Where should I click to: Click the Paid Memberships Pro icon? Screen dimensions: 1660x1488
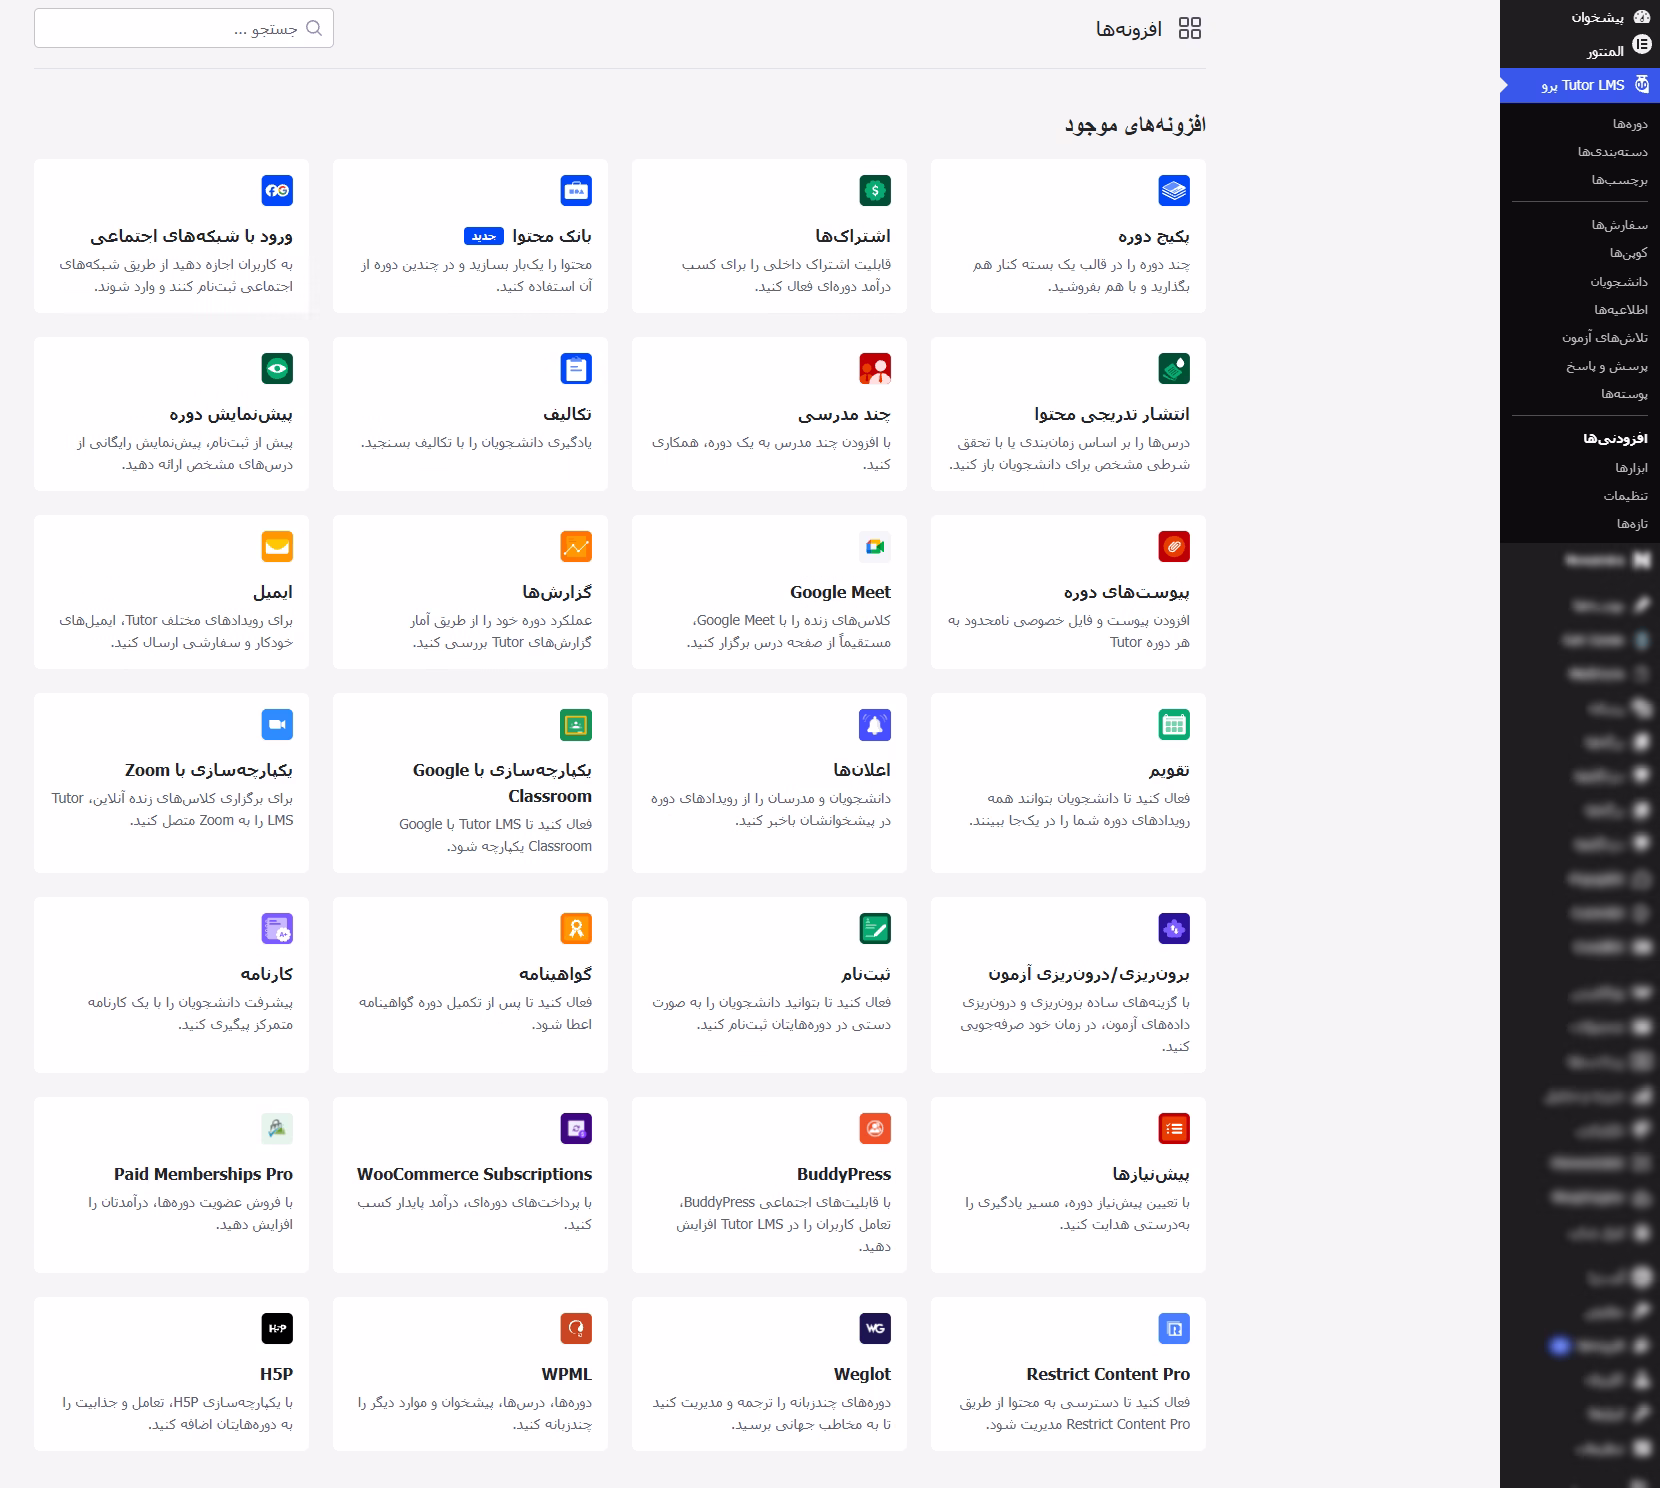click(277, 1128)
